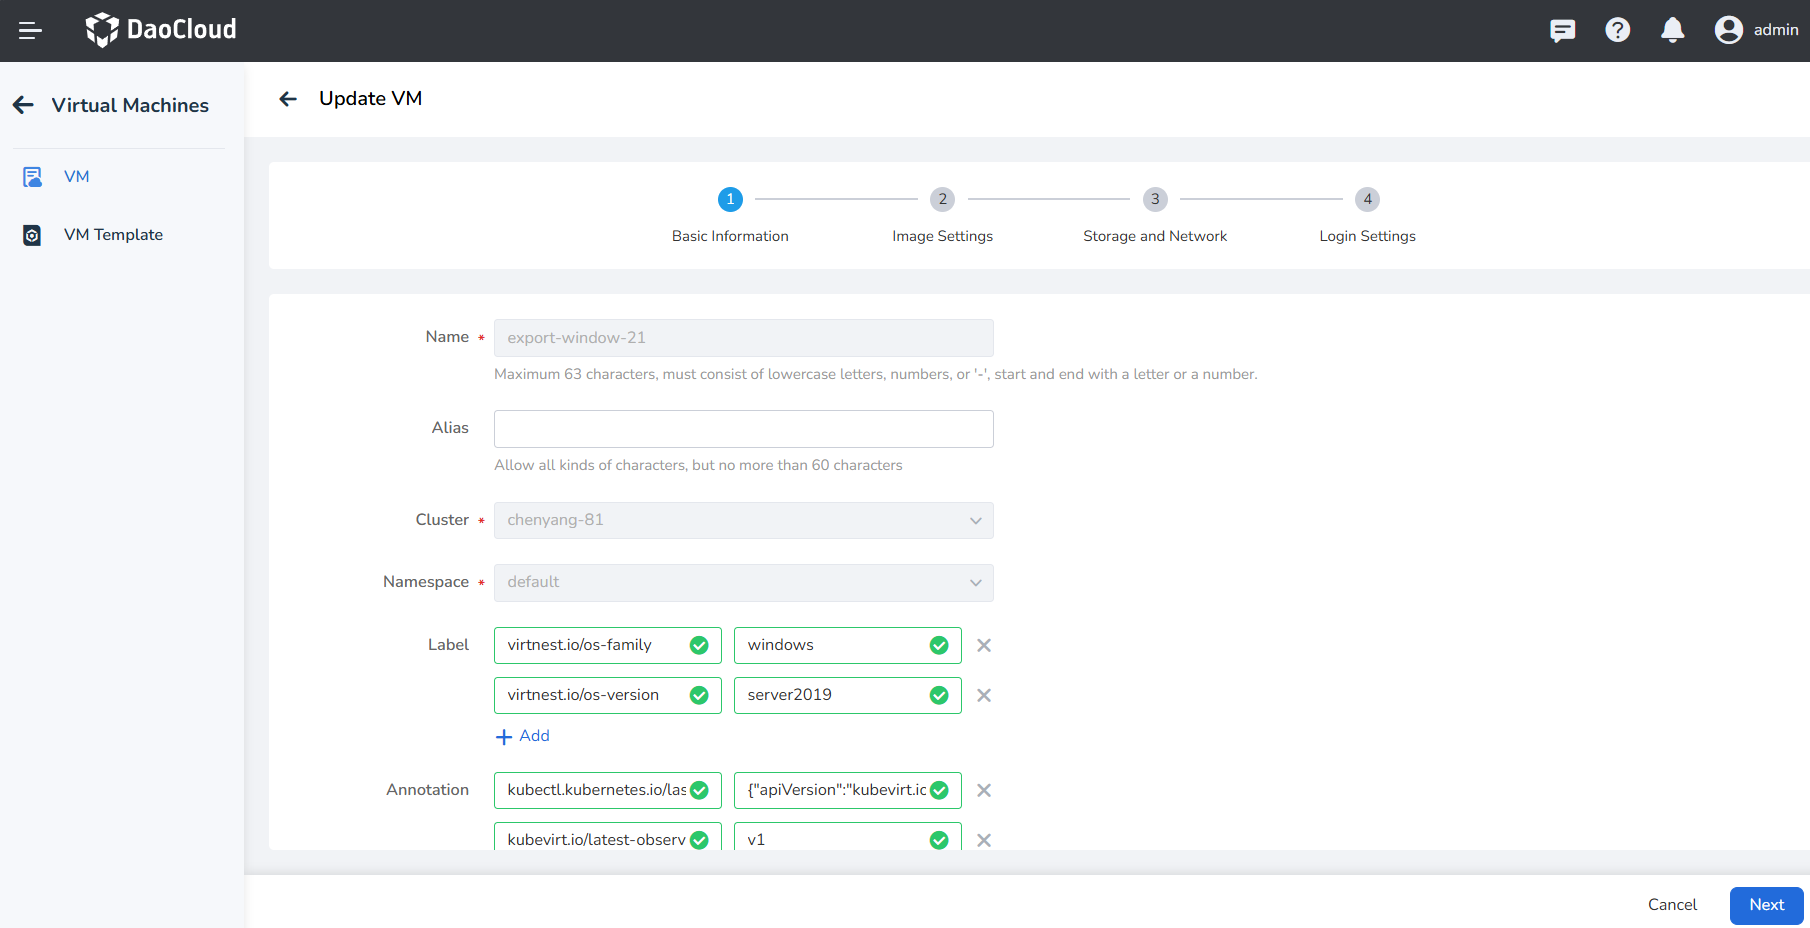The image size is (1810, 928).
Task: Click the Cancel button
Action: 1672,905
